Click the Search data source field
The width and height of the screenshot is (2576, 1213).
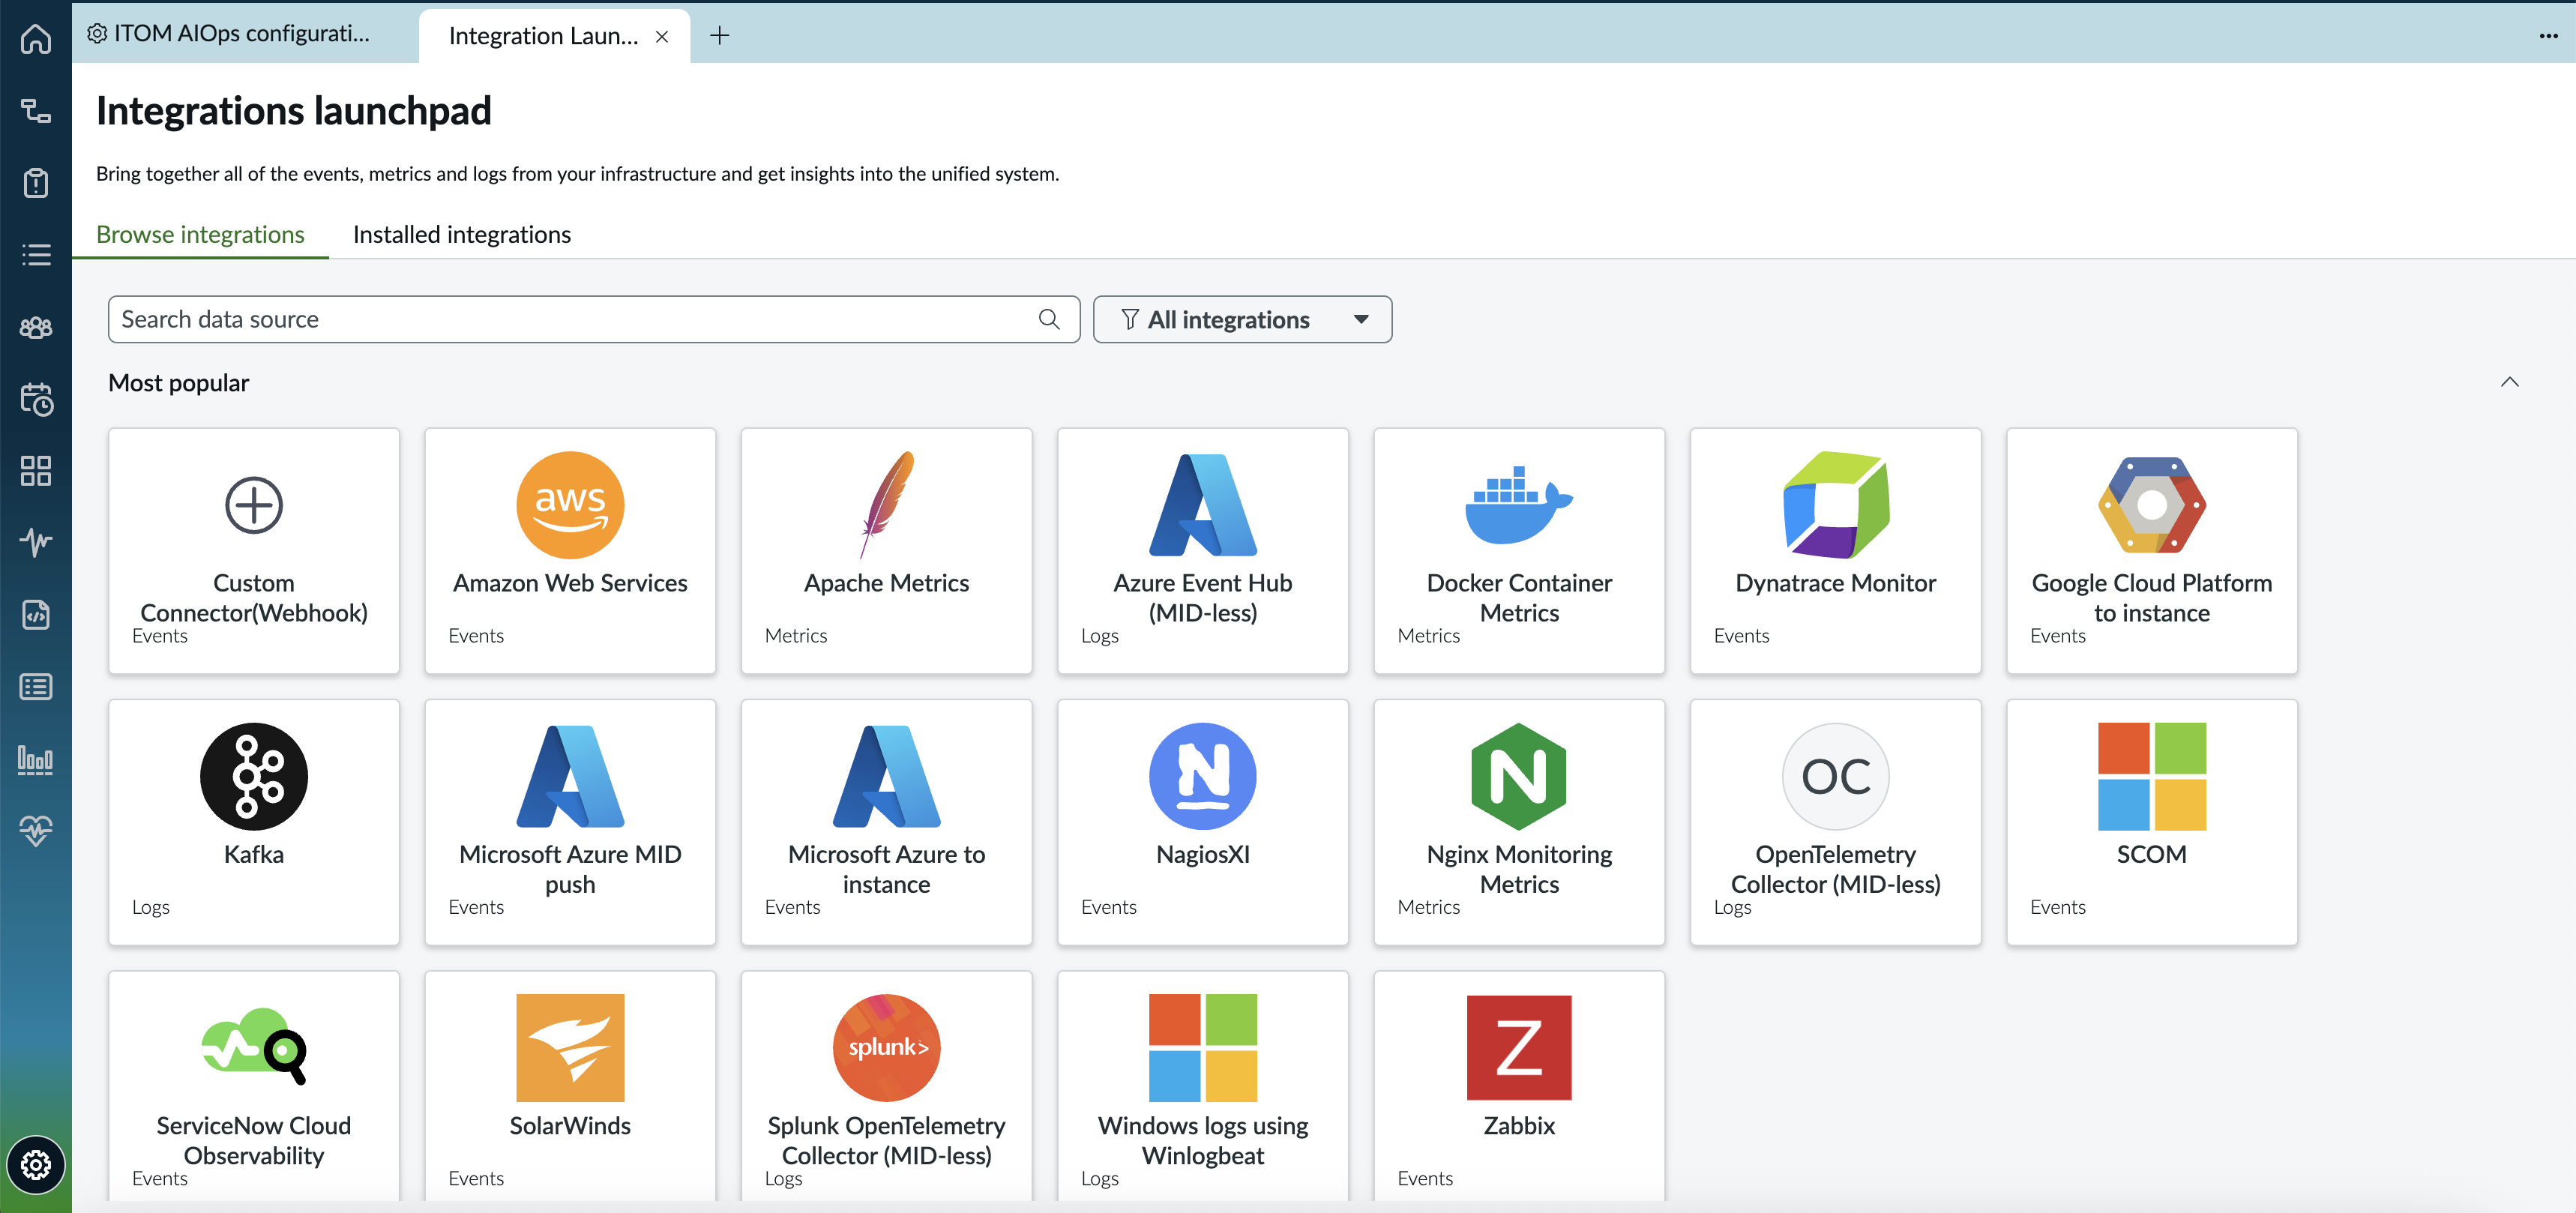(x=594, y=319)
